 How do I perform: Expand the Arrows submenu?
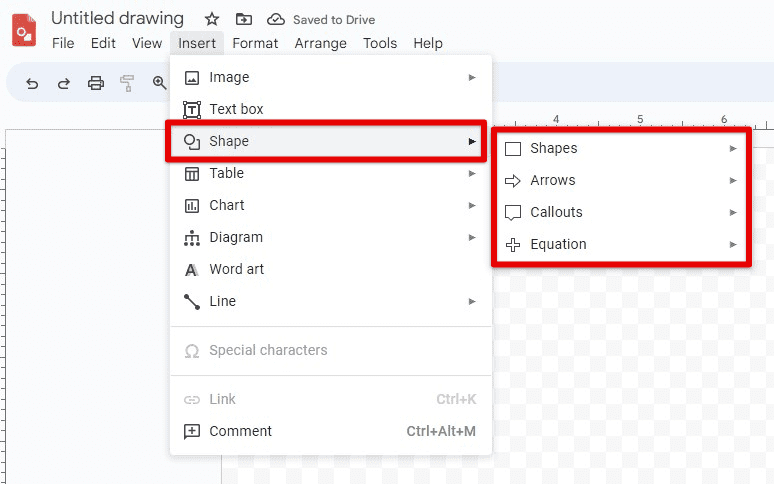tap(621, 181)
